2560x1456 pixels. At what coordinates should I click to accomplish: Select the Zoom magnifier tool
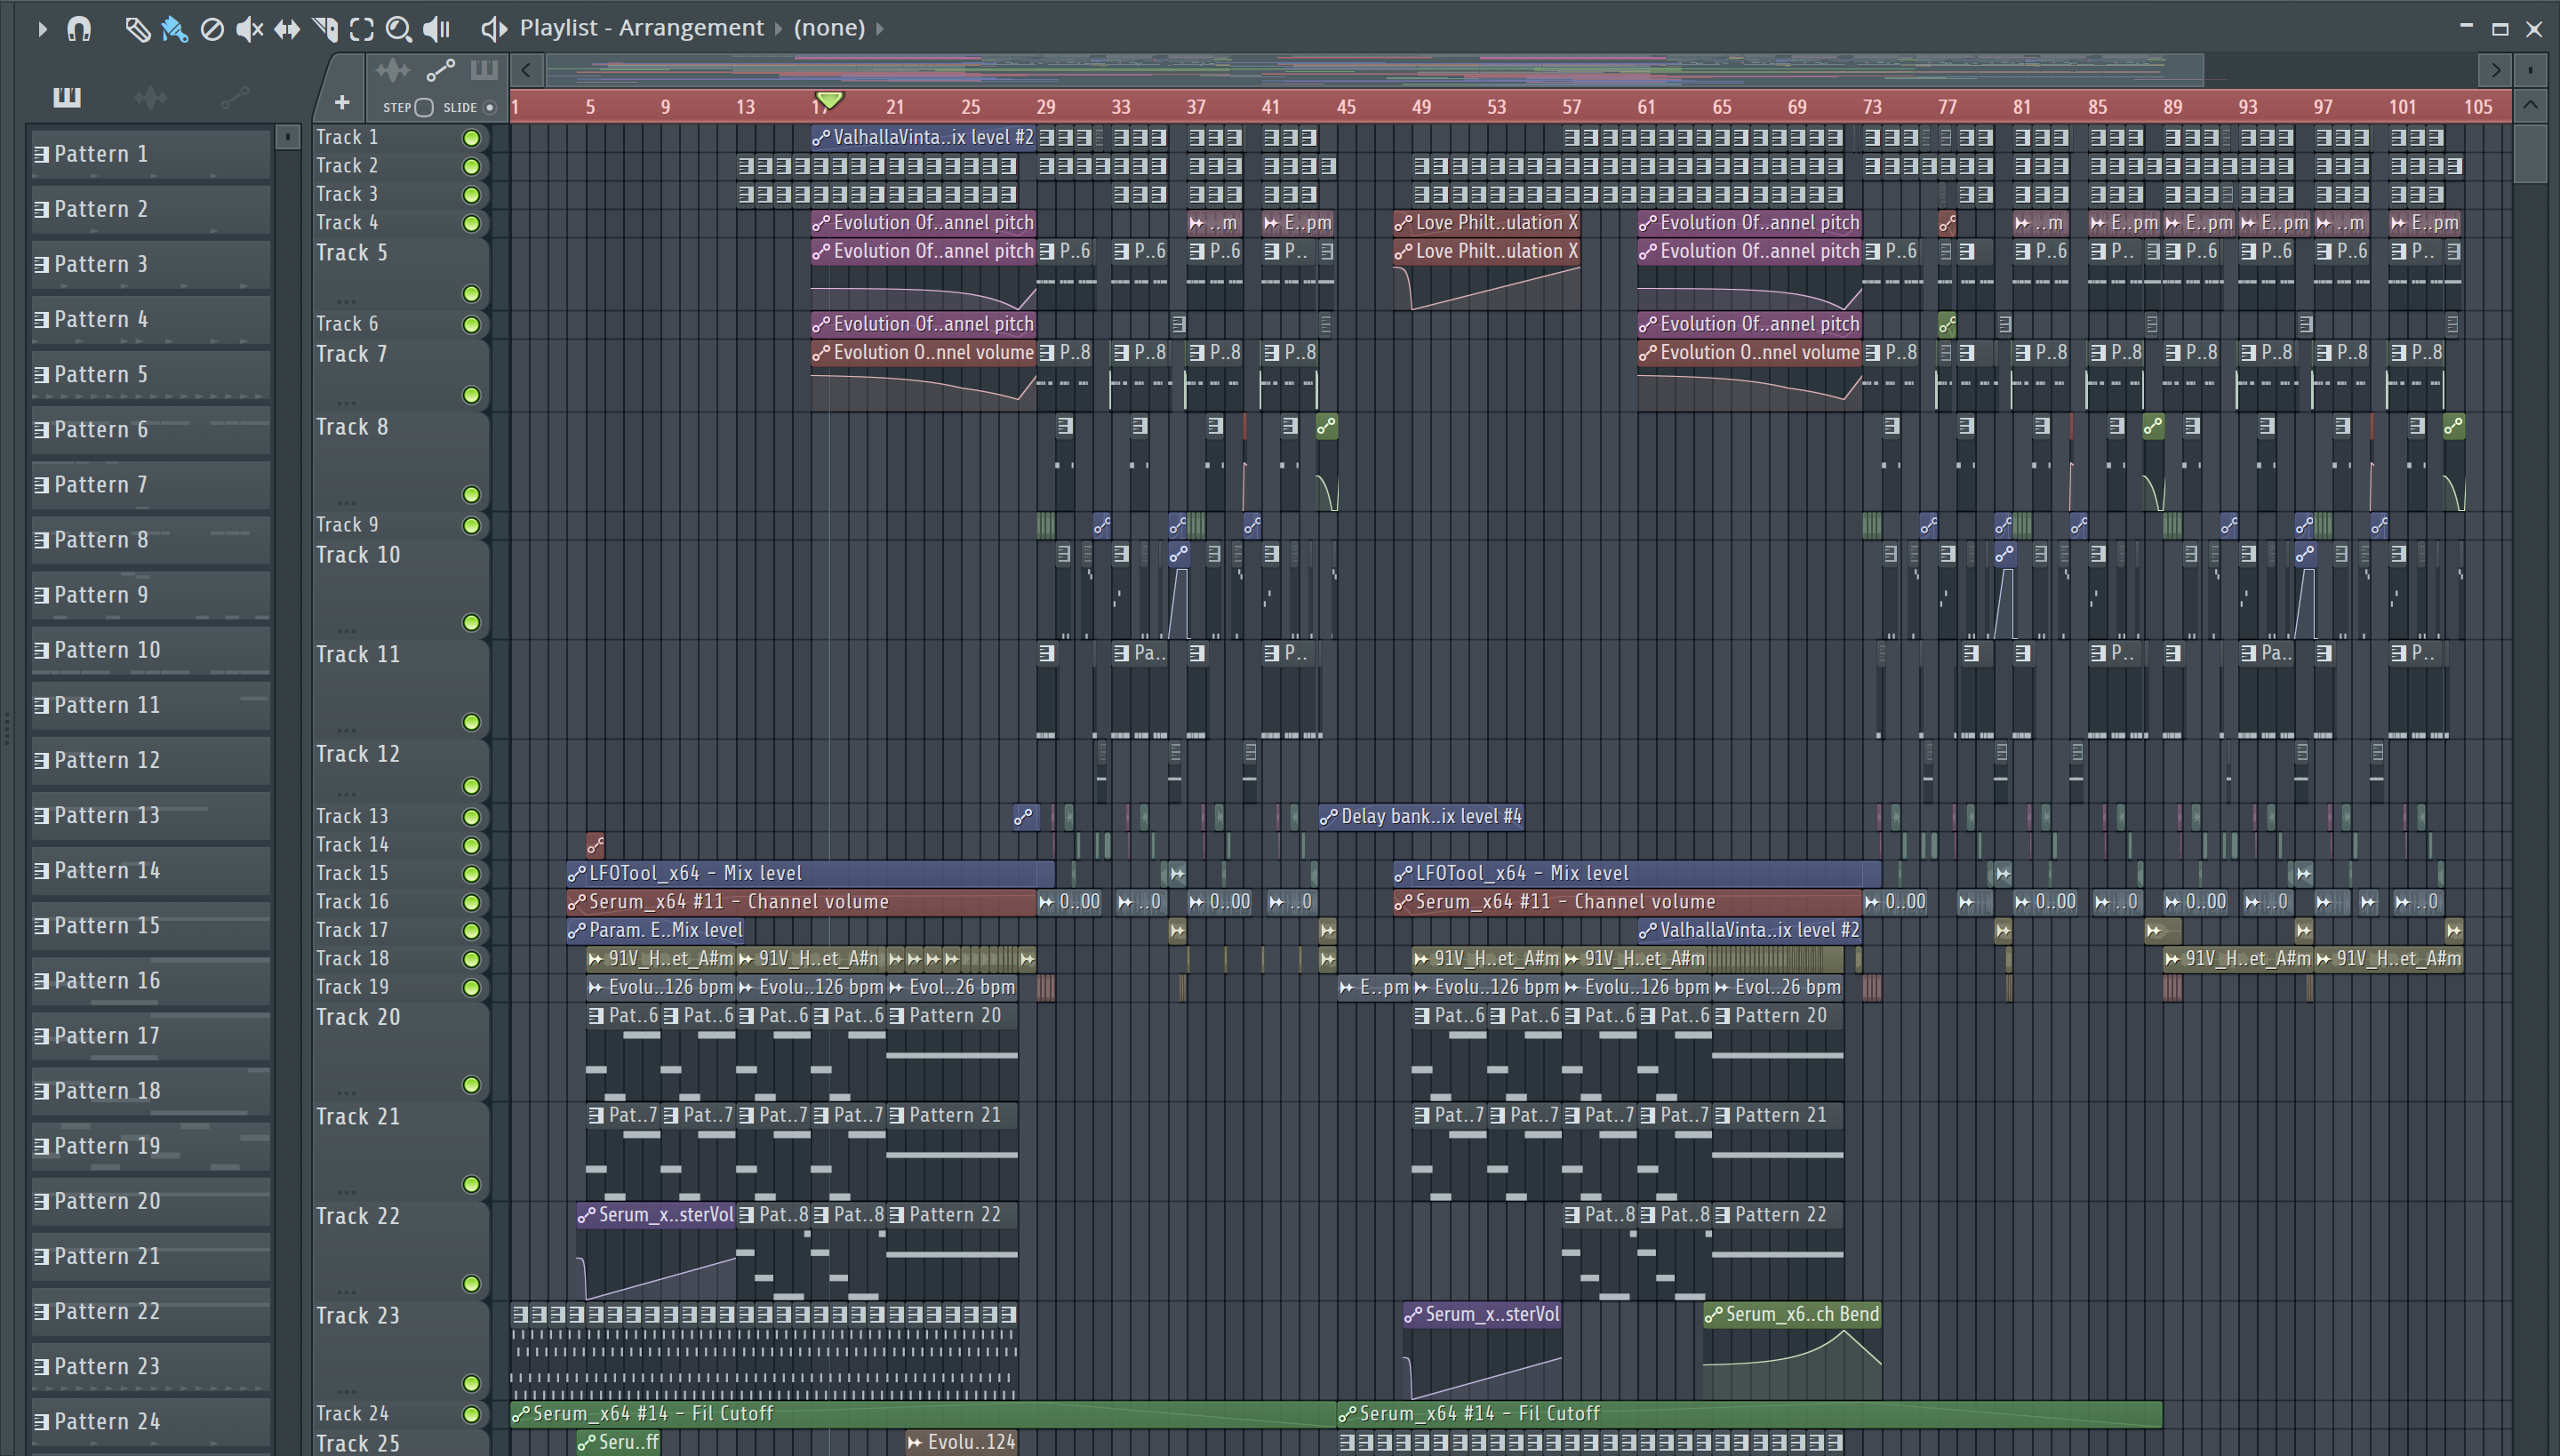[x=399, y=29]
